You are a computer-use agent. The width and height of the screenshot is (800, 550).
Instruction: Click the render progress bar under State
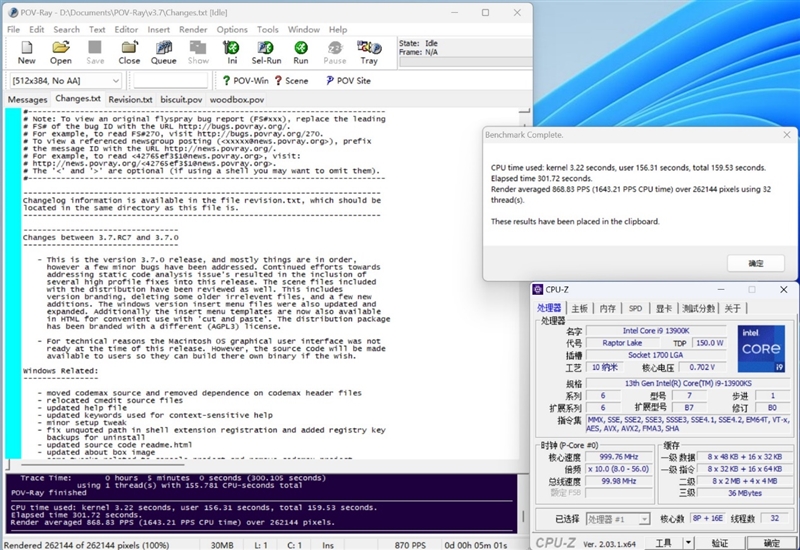[x=465, y=62]
